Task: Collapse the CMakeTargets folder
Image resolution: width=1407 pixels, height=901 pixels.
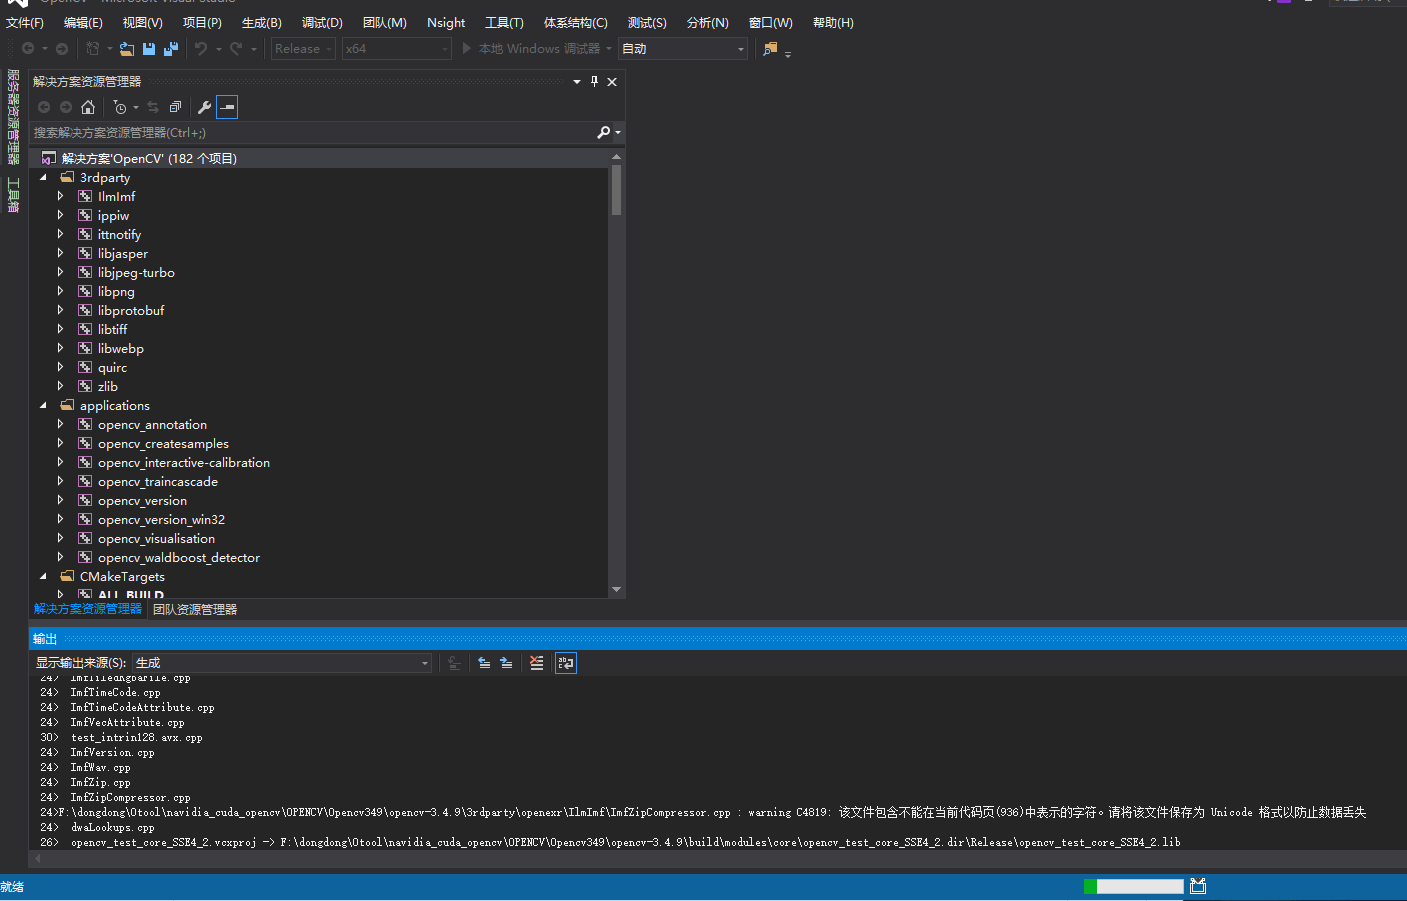Action: point(43,576)
